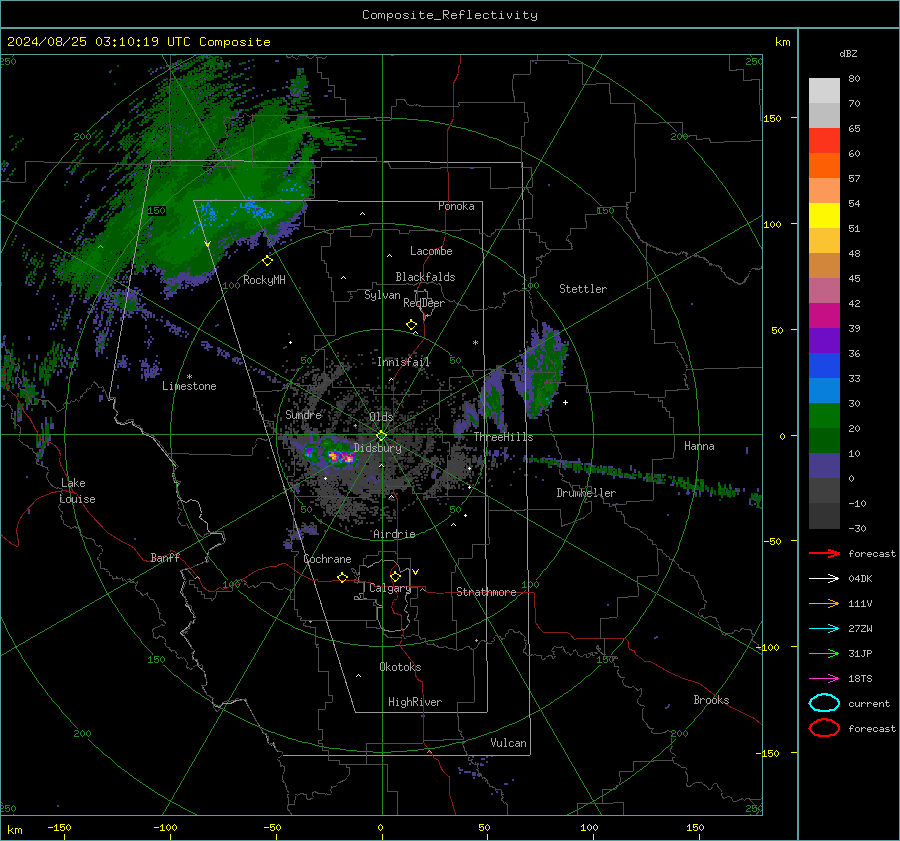
Task: Click the km units label at top right
Action: 782,42
